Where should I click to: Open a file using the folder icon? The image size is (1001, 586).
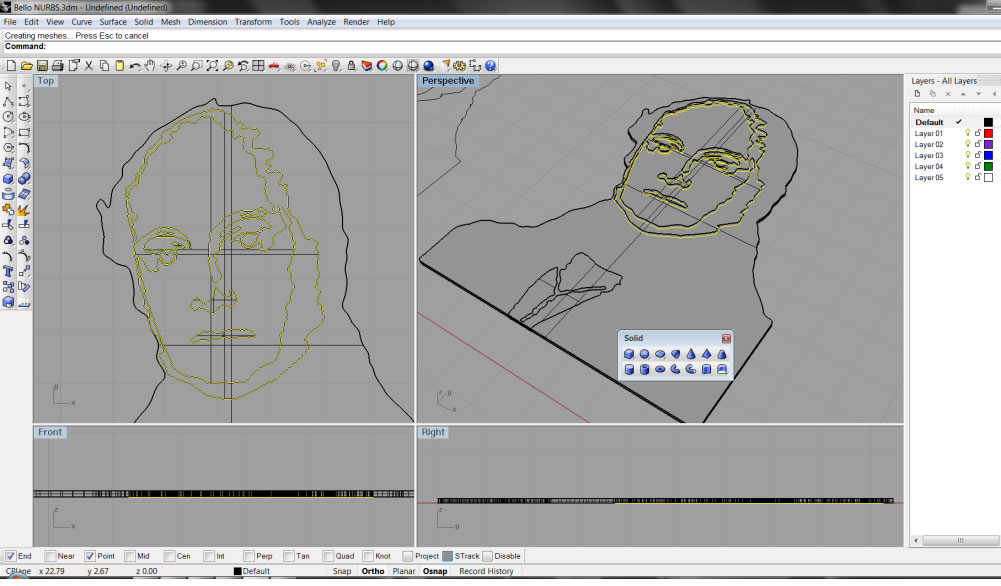click(x=27, y=66)
